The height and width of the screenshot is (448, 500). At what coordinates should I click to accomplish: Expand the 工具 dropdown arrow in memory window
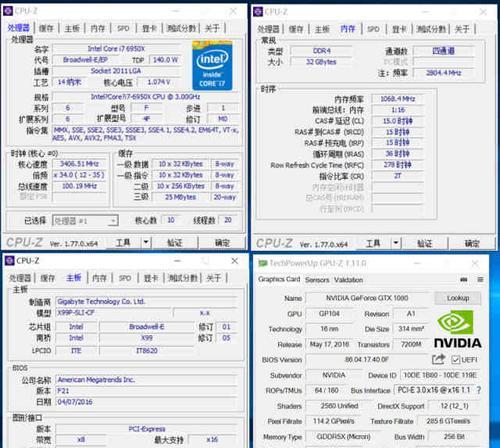click(x=396, y=243)
